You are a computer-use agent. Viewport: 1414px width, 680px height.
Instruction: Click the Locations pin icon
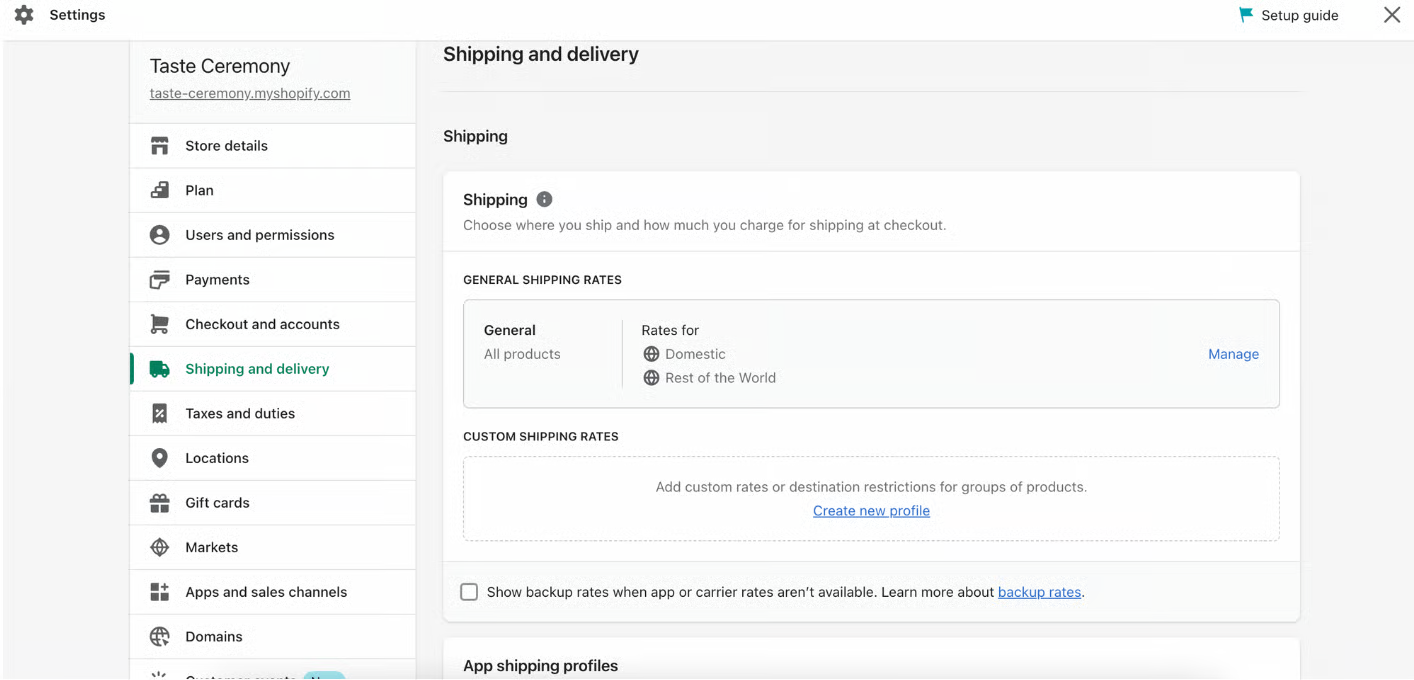pos(159,458)
